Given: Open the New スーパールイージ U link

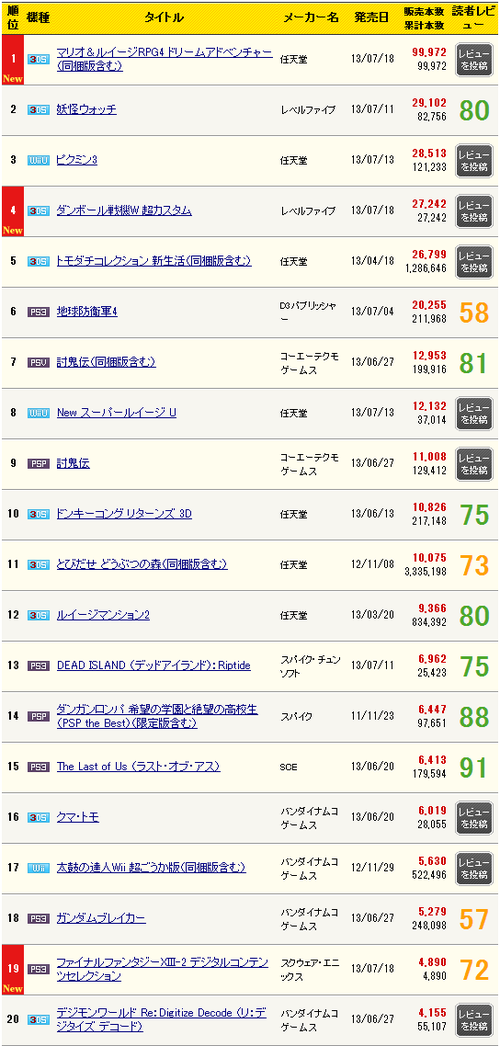Looking at the screenshot, I should [x=117, y=413].
